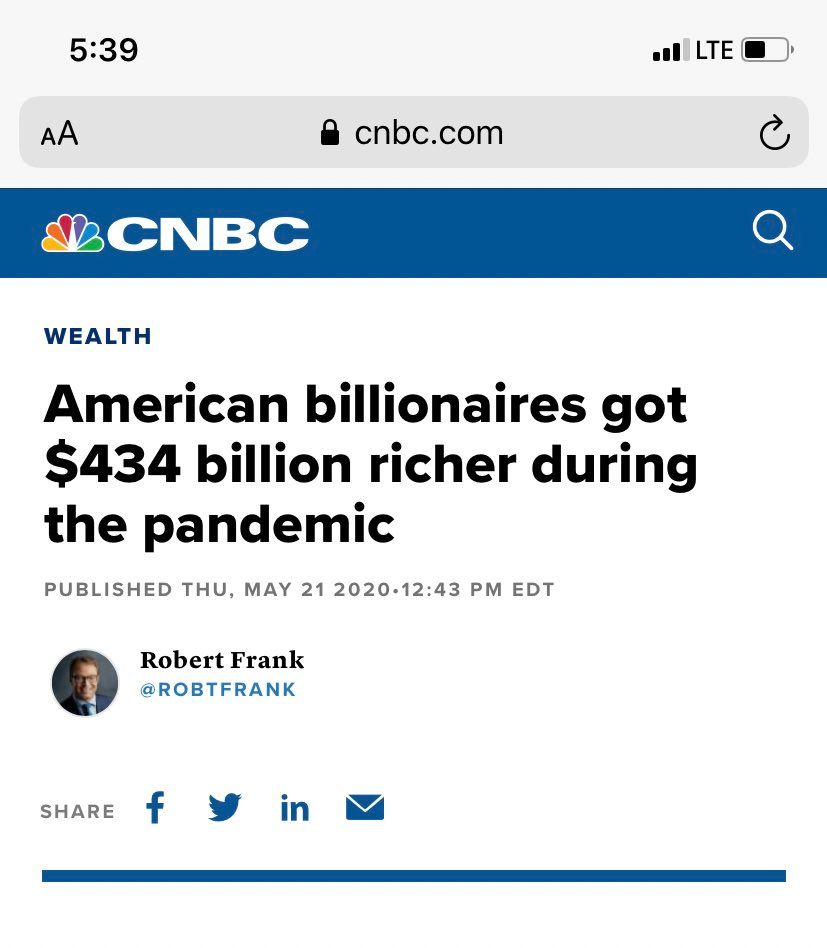The height and width of the screenshot is (948, 827).
Task: Tap the battery indicator in status bar
Action: pos(767,50)
